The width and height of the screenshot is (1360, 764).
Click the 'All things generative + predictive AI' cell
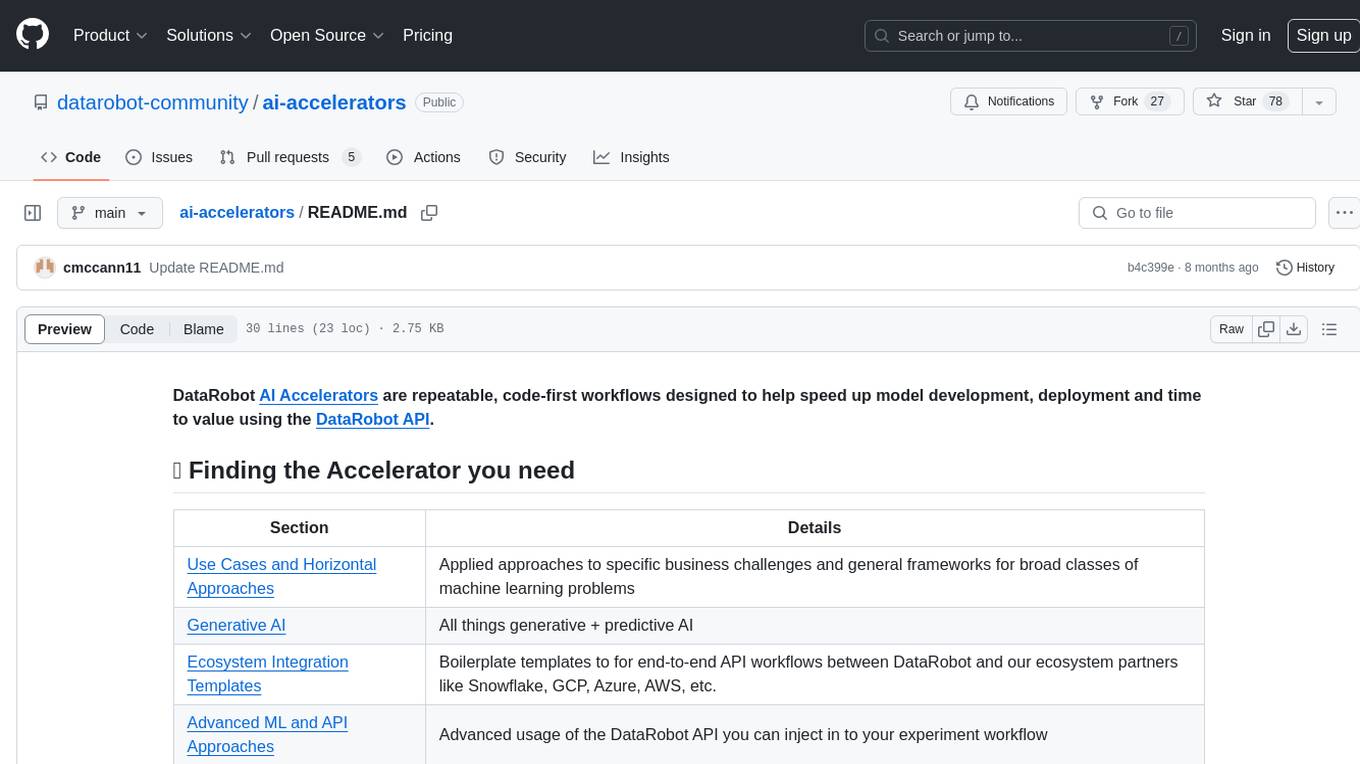point(814,625)
